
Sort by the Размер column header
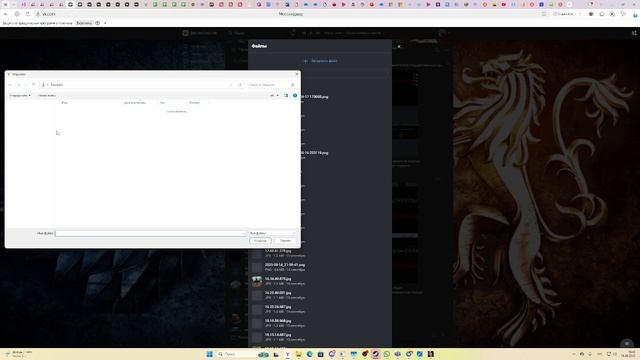[195, 103]
